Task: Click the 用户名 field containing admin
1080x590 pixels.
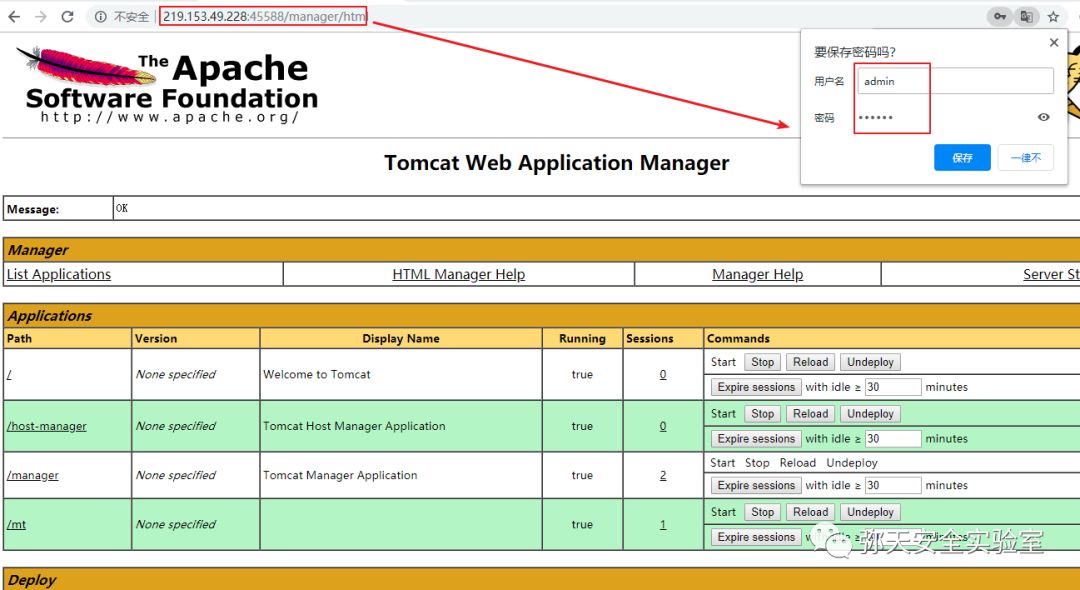Action: (955, 81)
